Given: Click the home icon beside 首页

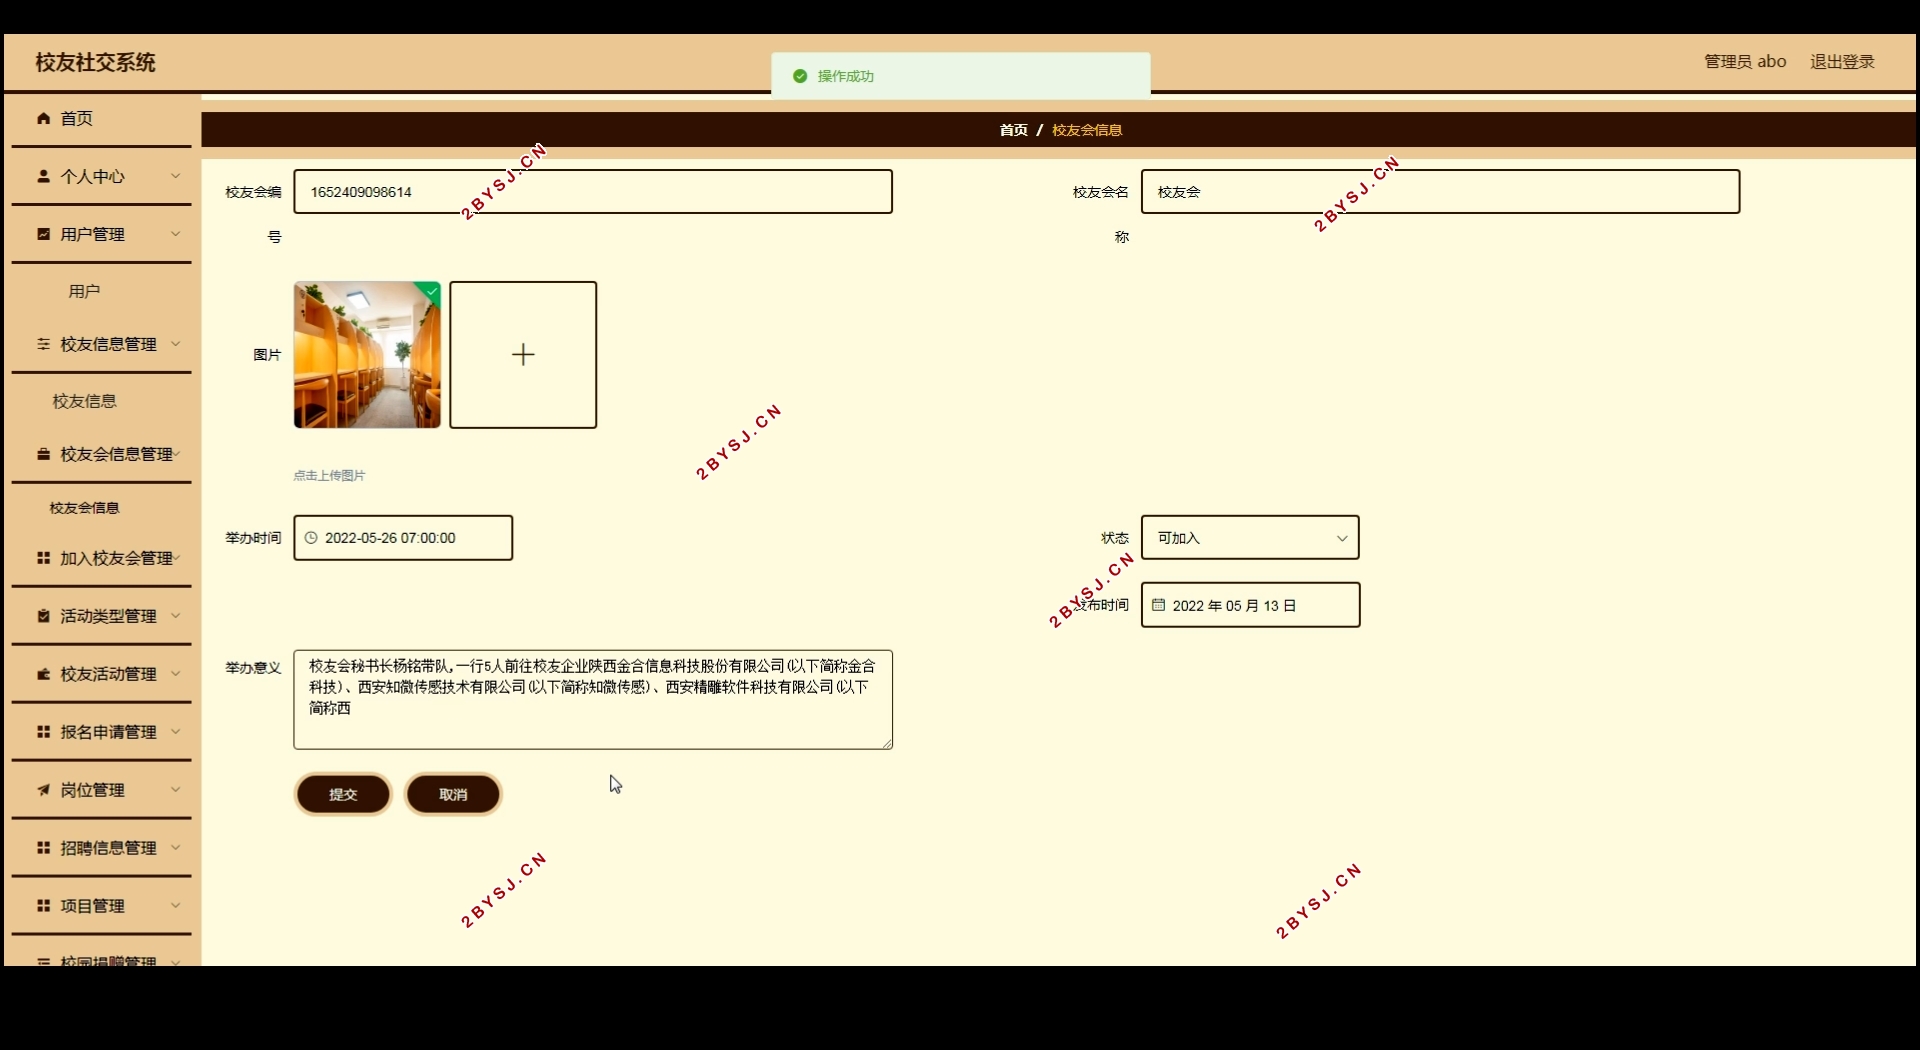Looking at the screenshot, I should (44, 119).
